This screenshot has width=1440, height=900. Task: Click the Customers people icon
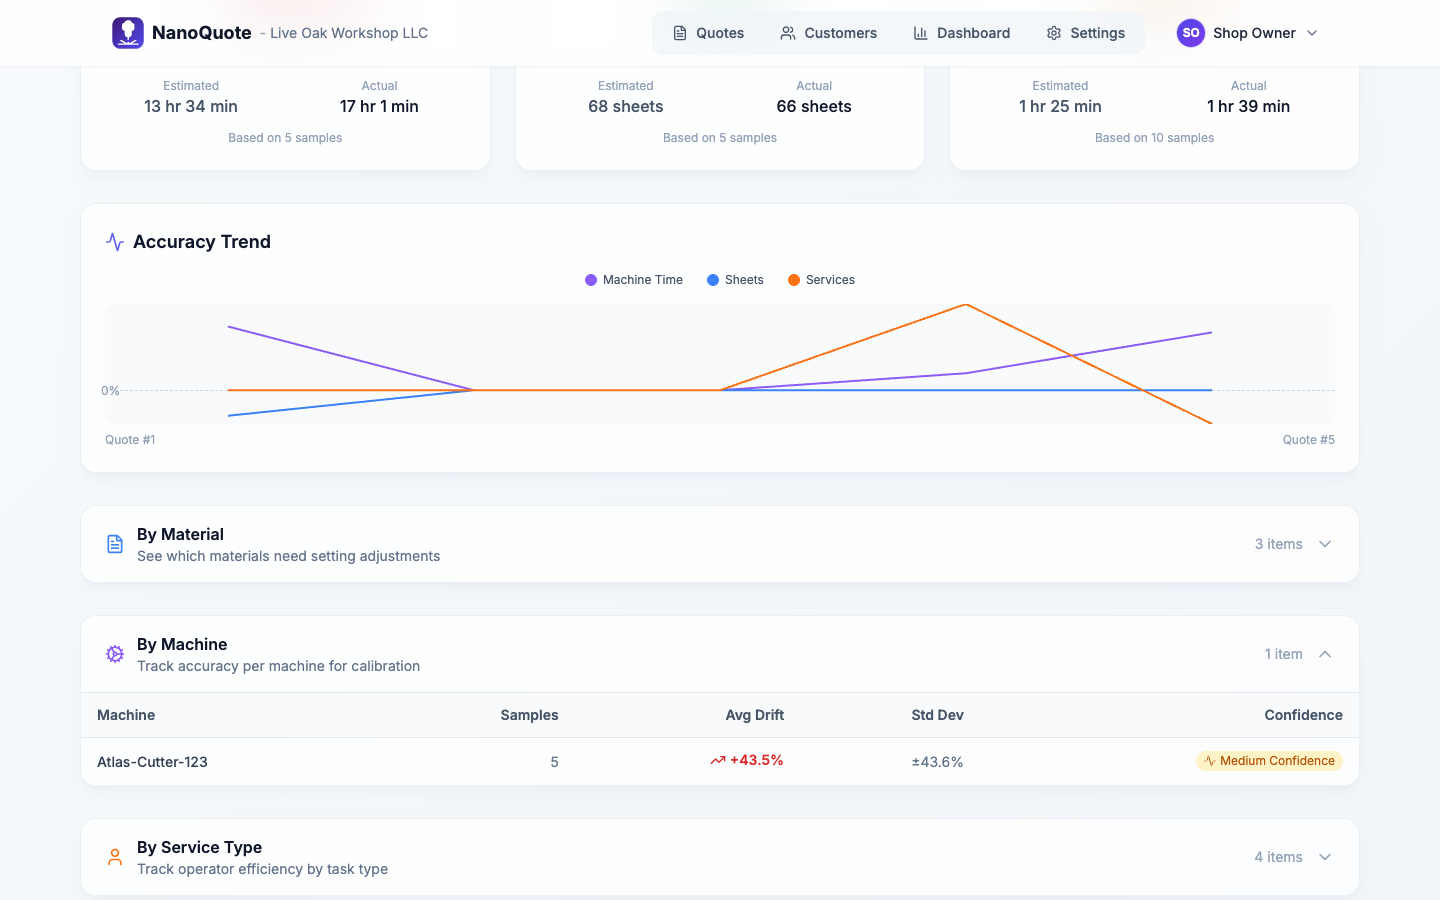click(x=788, y=33)
